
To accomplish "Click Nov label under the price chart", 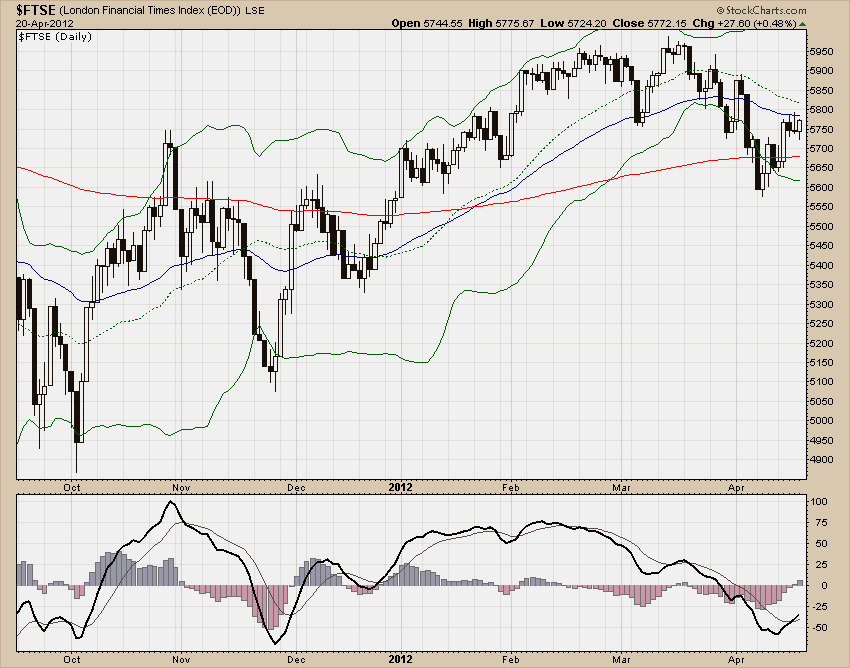I will [181, 487].
